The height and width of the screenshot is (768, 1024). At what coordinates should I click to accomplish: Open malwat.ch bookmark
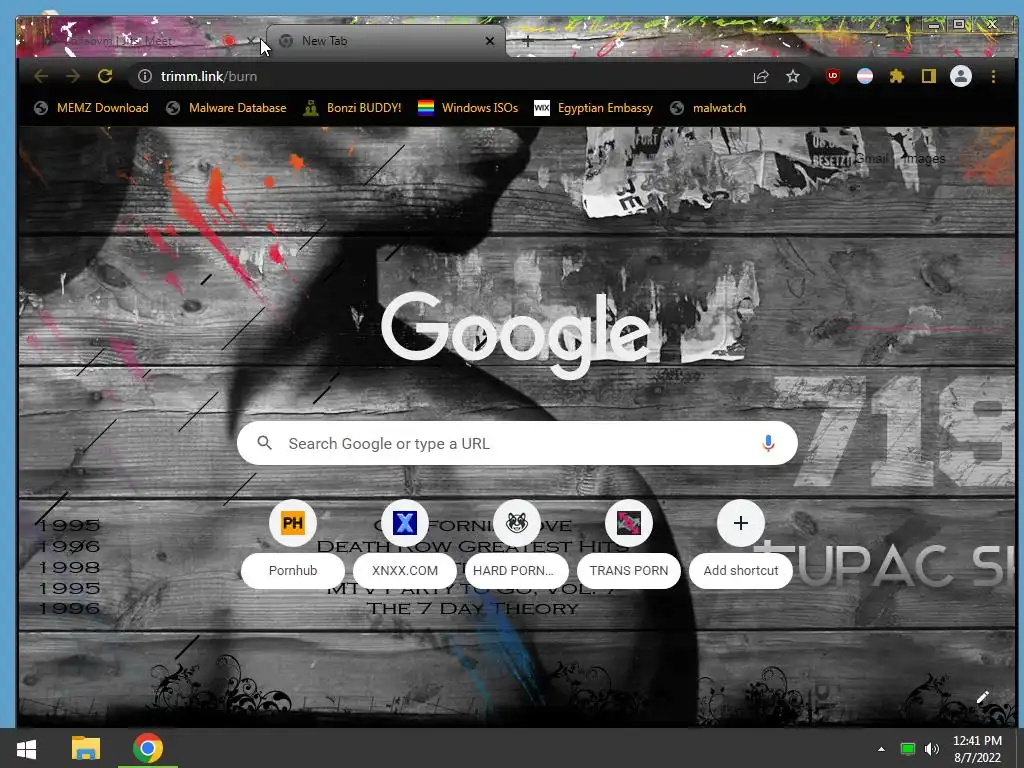[x=709, y=108]
